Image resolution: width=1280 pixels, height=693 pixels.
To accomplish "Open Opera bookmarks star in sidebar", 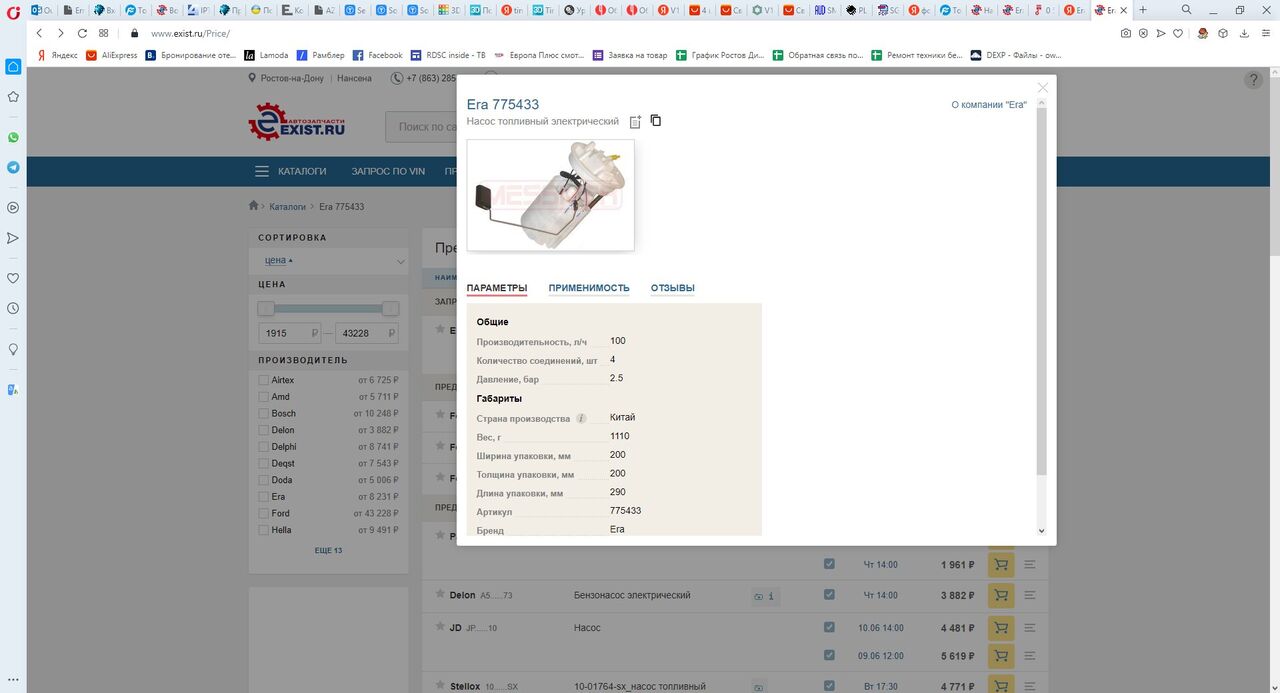I will pos(13,97).
